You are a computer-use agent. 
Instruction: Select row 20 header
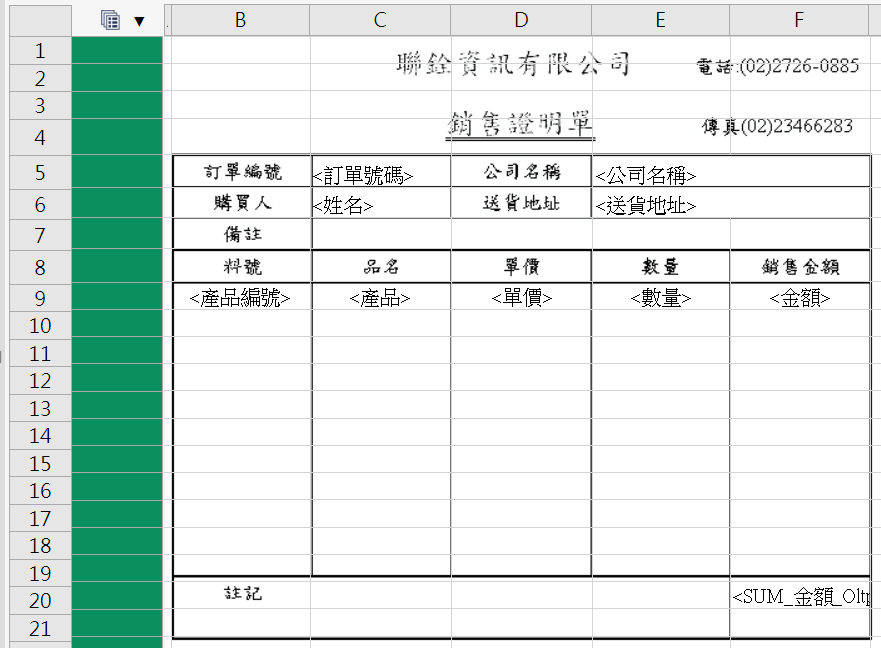tap(40, 601)
